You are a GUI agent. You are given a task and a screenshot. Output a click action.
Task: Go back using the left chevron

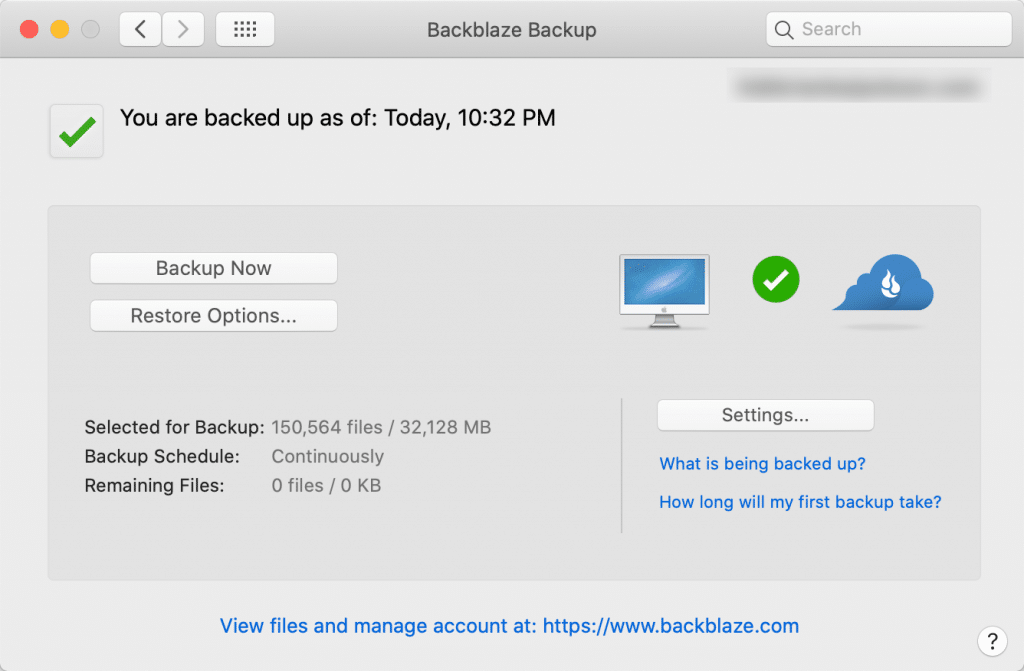click(x=140, y=30)
